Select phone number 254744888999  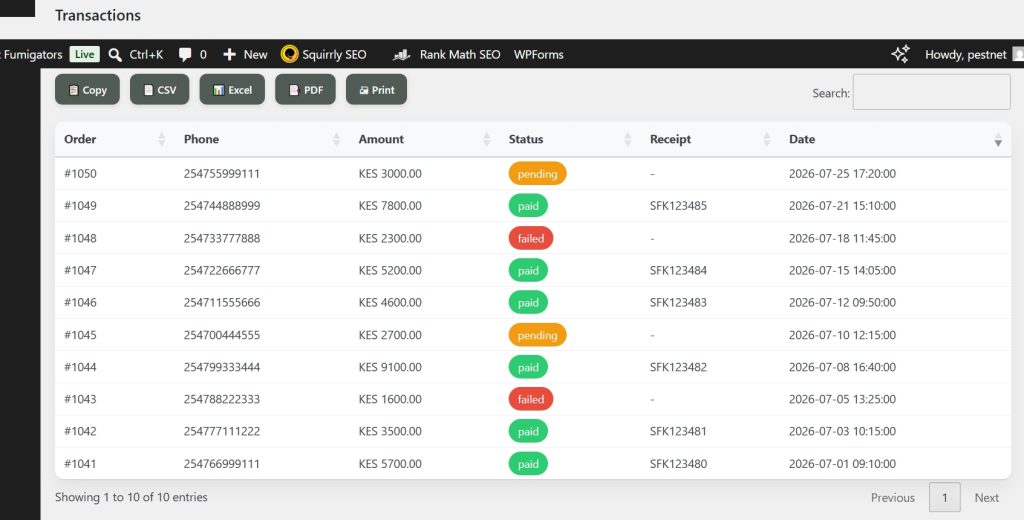pos(222,206)
